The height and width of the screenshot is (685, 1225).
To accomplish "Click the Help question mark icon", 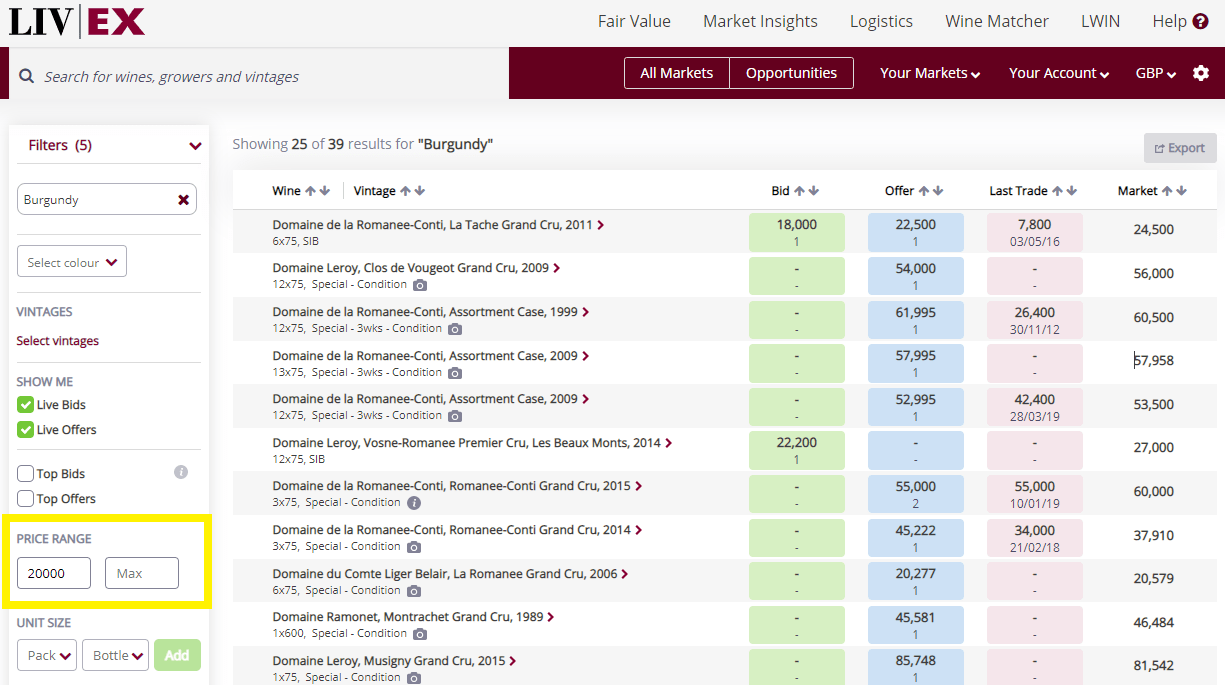I will point(1200,21).
